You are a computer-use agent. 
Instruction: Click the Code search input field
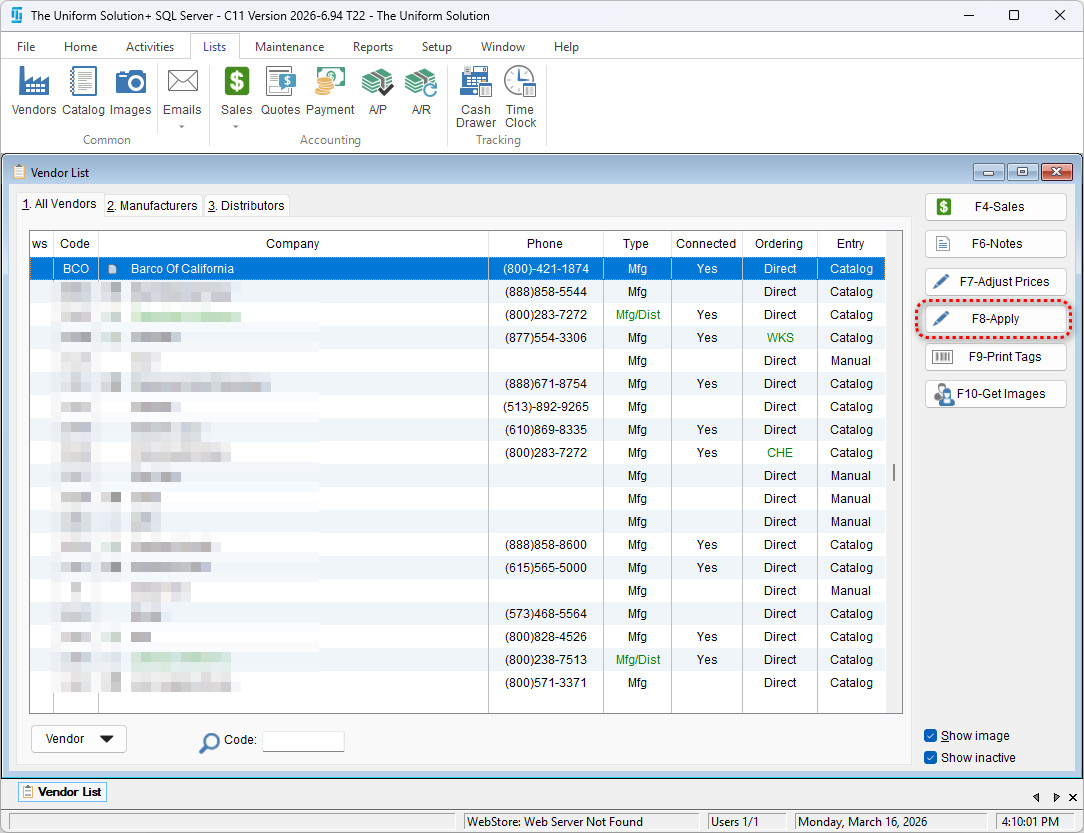pyautogui.click(x=303, y=741)
